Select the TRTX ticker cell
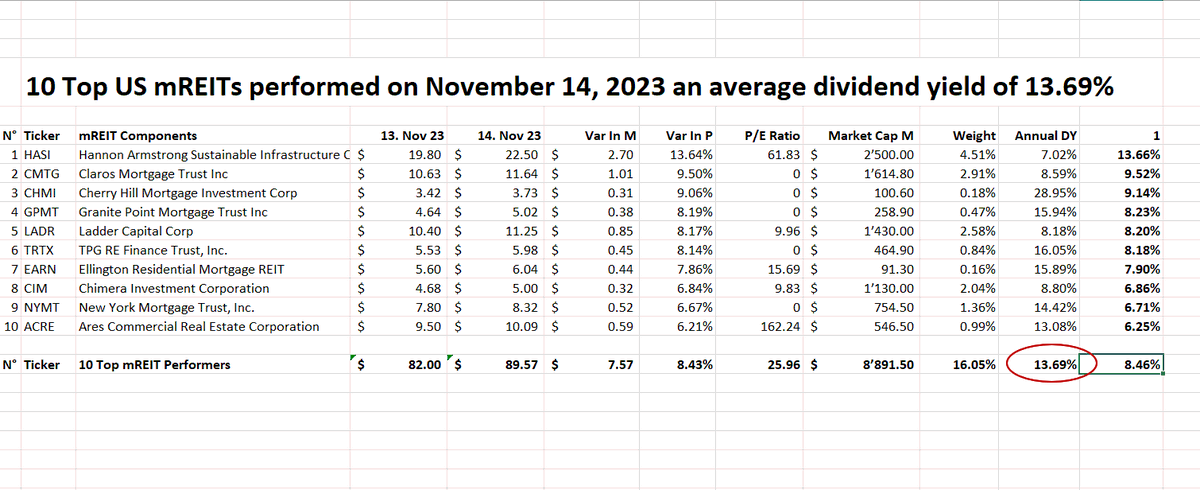Image resolution: width=1200 pixels, height=490 pixels. [x=40, y=250]
